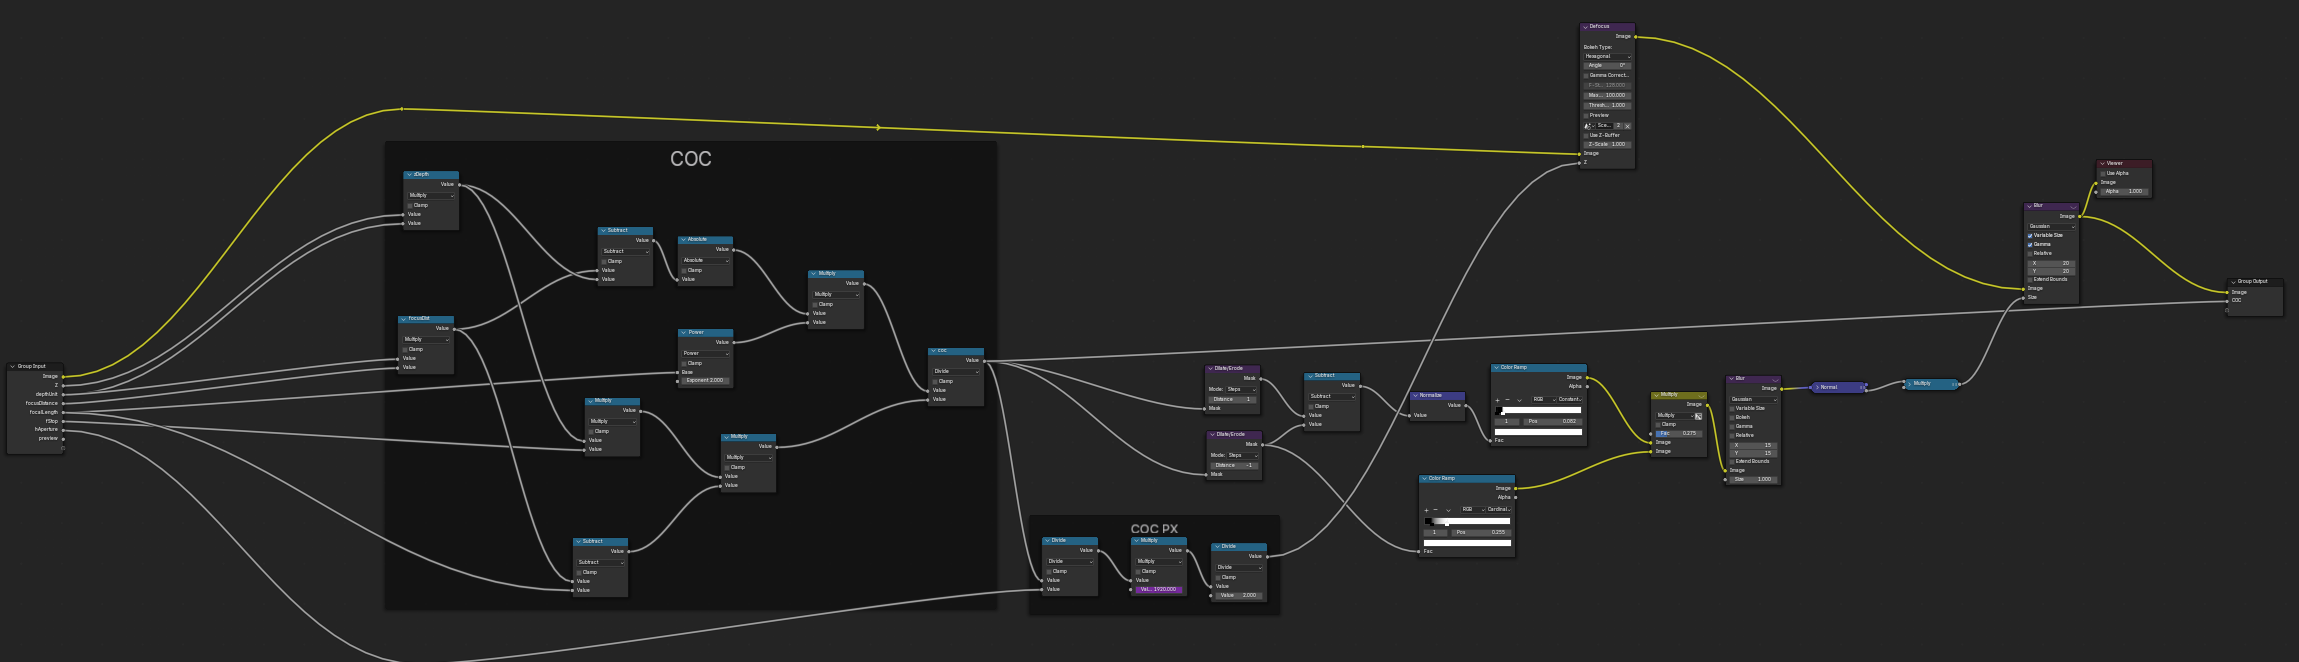Image resolution: width=2299 pixels, height=662 pixels.
Task: Enable Use Z-Buffer in Defocus node
Action: click(x=1586, y=135)
